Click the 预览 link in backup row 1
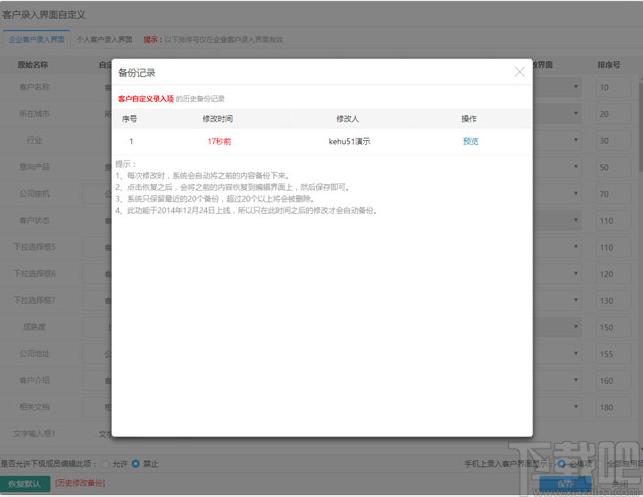 (470, 141)
